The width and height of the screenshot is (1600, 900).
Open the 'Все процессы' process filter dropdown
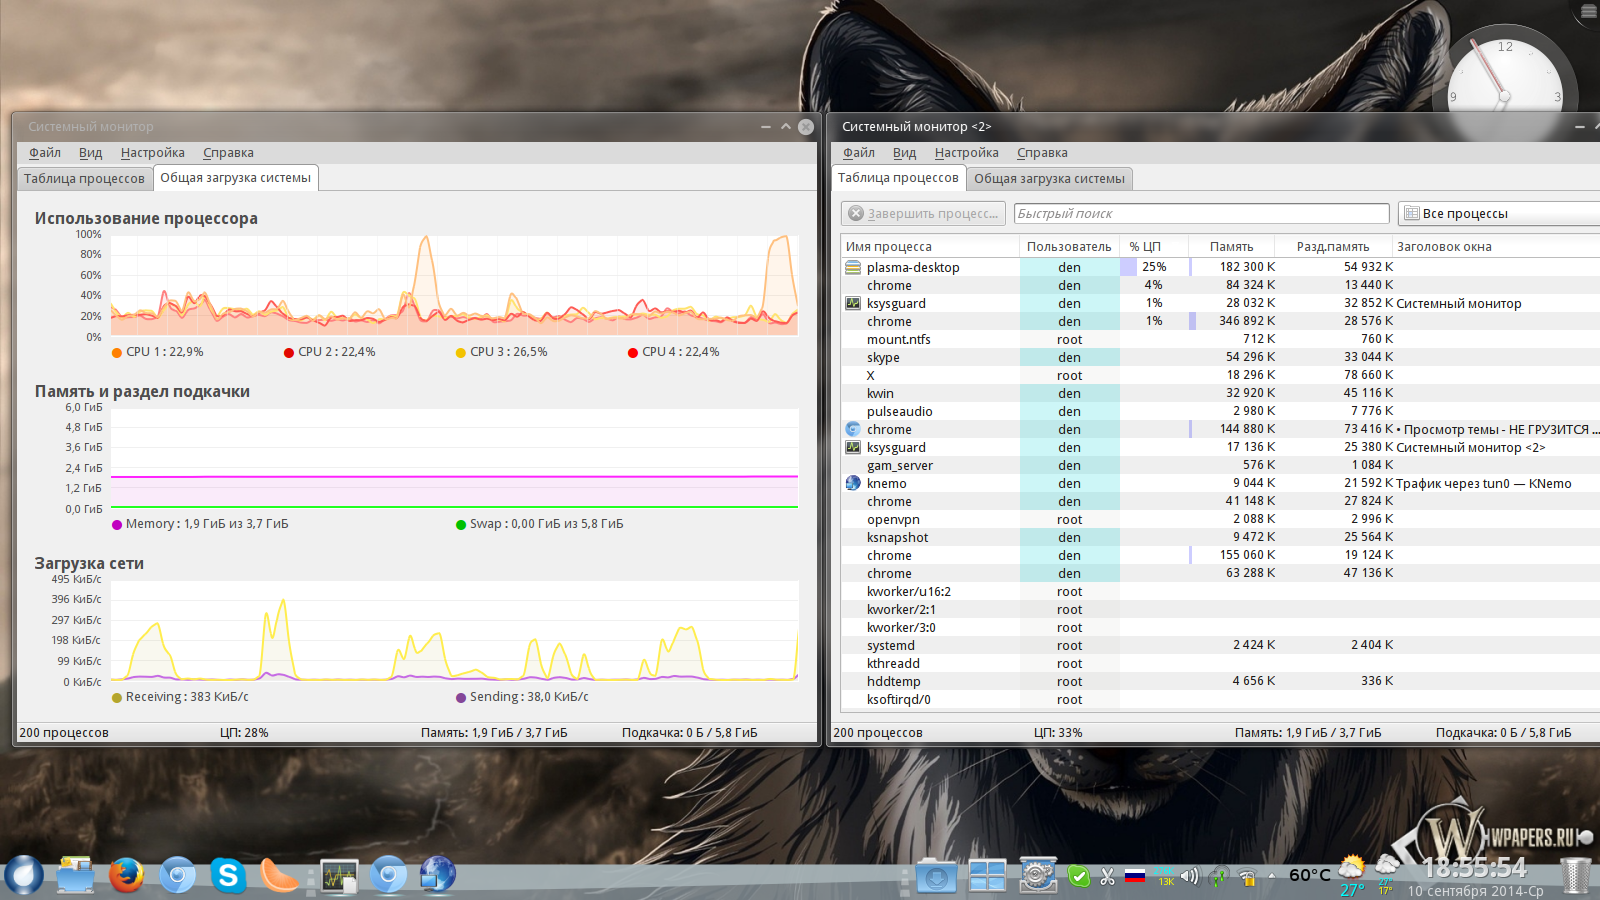coord(1498,213)
